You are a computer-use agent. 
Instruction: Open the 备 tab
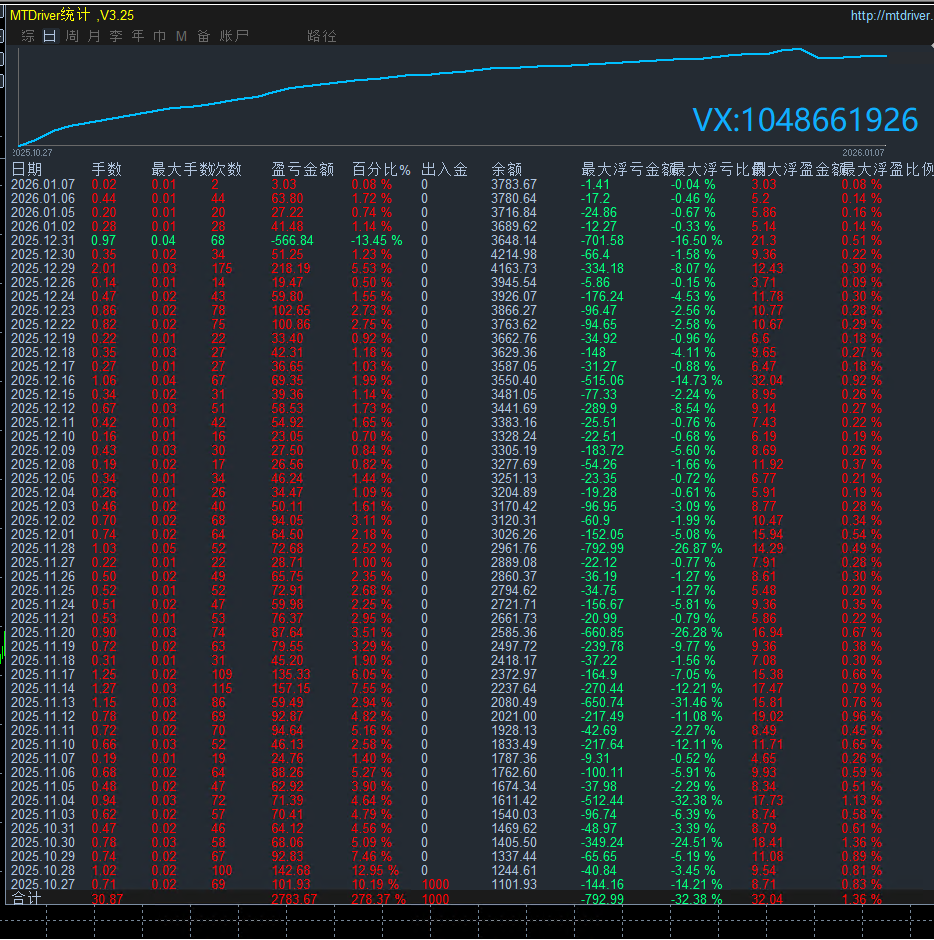pos(203,36)
